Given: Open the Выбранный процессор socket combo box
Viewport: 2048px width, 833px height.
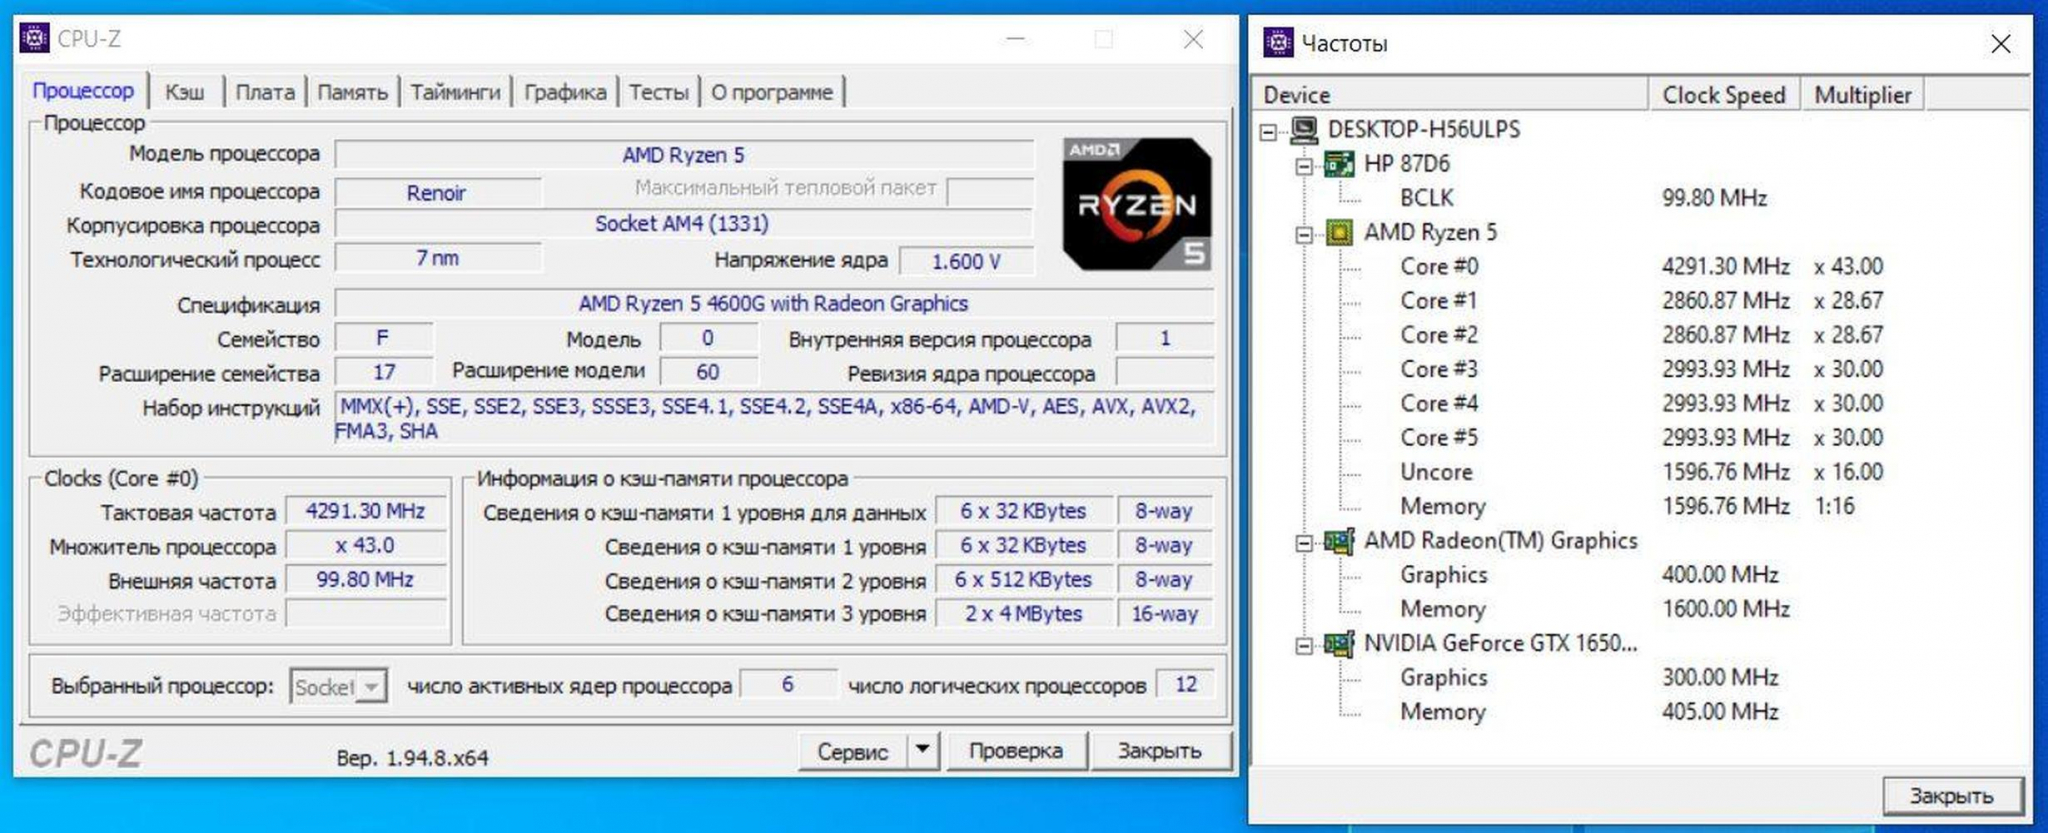Looking at the screenshot, I should coord(339,687).
